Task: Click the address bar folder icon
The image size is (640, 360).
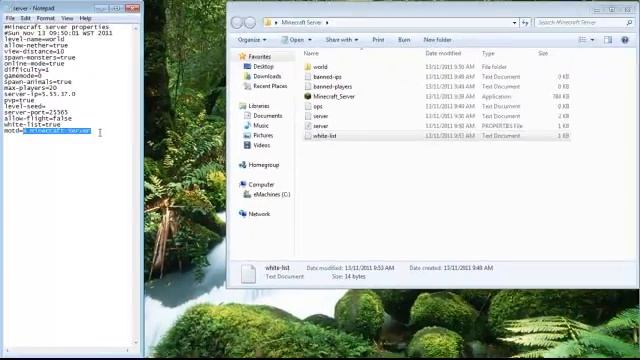Action: click(268, 22)
